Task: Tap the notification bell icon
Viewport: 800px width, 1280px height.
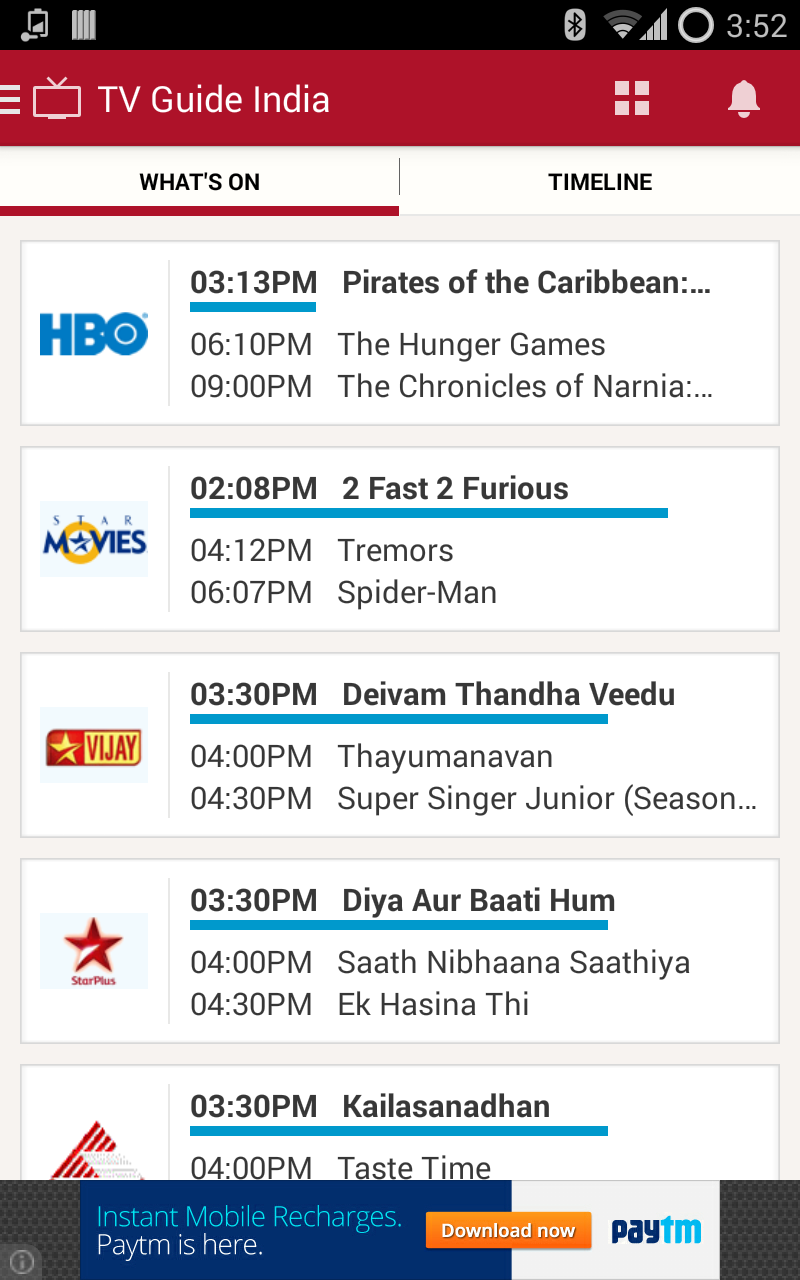Action: pyautogui.click(x=743, y=99)
